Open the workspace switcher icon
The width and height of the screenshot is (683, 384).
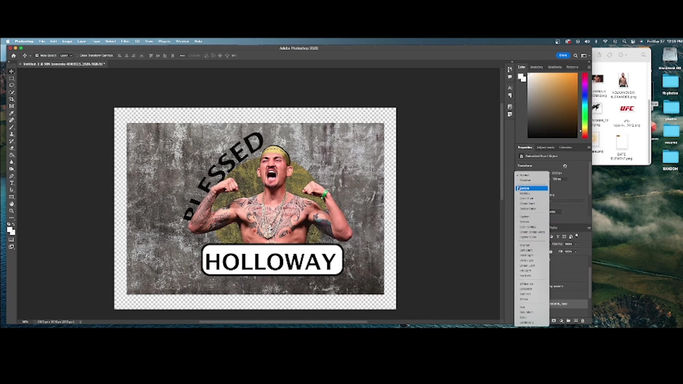tap(584, 56)
